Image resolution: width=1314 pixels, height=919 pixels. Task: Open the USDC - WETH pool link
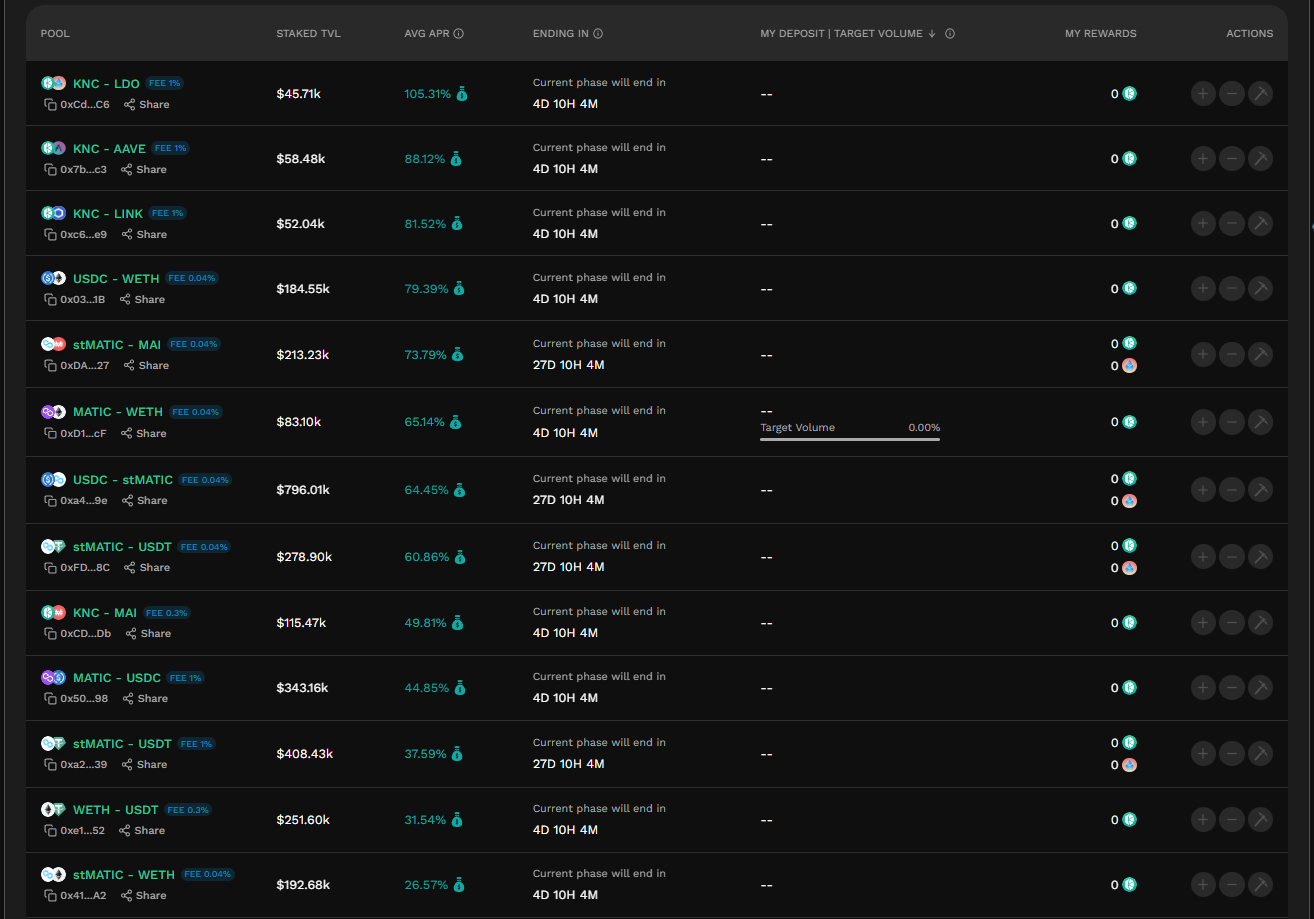coord(116,279)
